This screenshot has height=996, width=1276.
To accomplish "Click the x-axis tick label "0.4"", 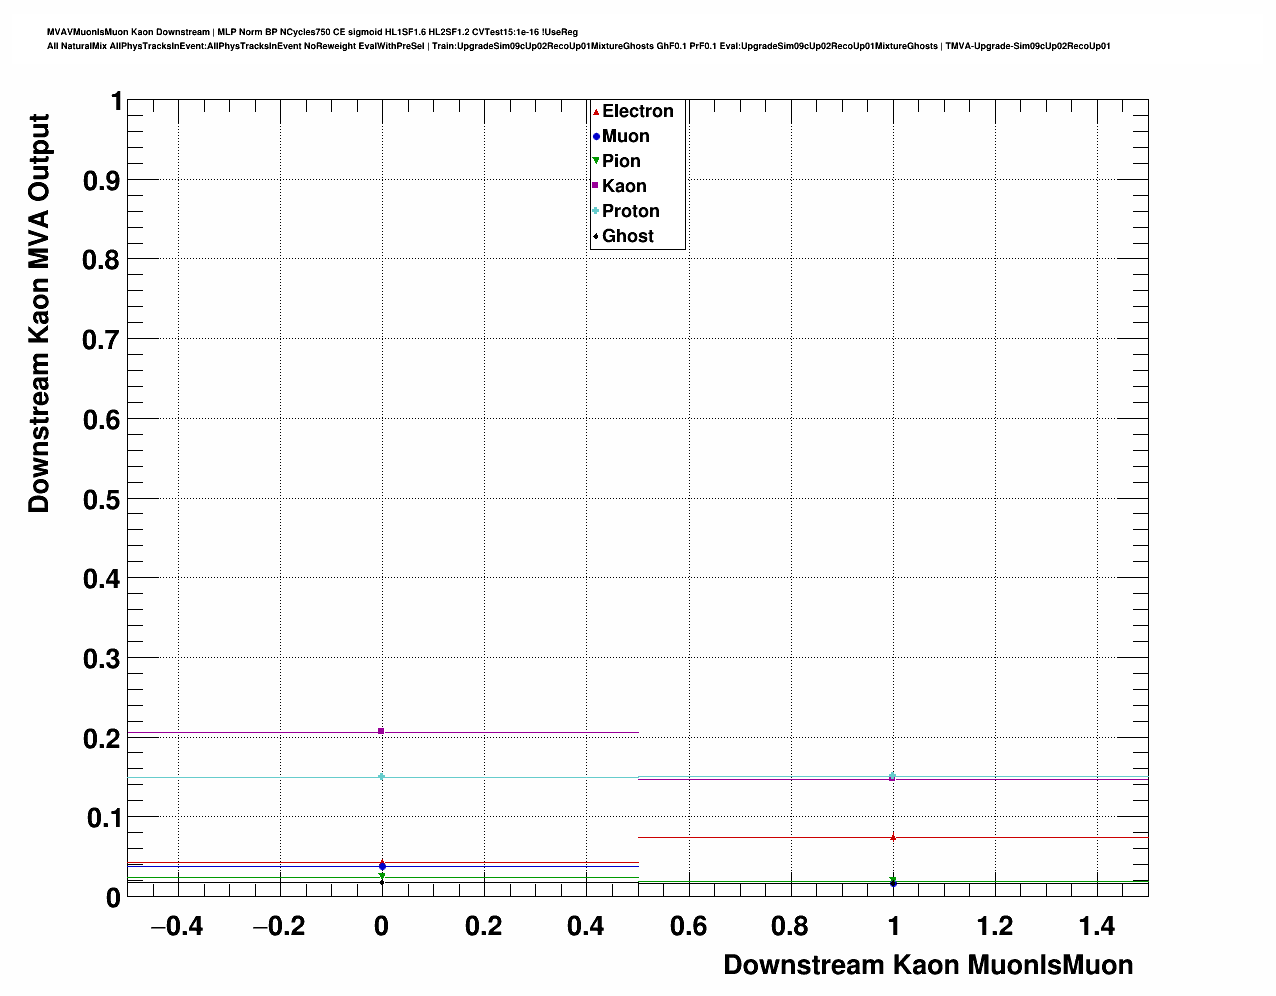I will [586, 927].
